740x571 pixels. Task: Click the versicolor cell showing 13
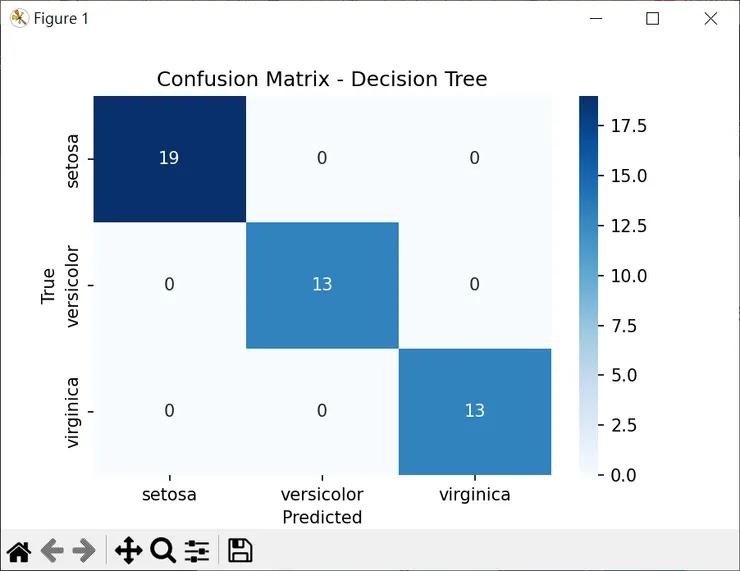click(x=321, y=285)
